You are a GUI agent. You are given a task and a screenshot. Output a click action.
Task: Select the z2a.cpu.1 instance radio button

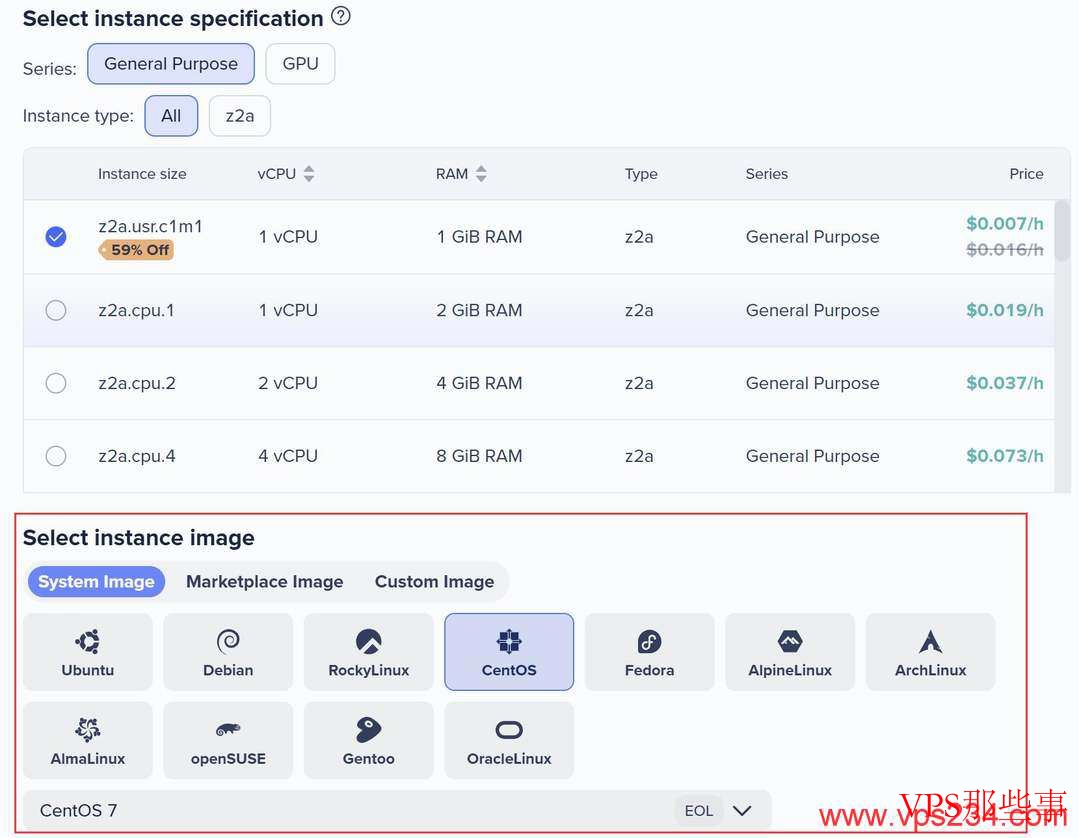coord(56,310)
